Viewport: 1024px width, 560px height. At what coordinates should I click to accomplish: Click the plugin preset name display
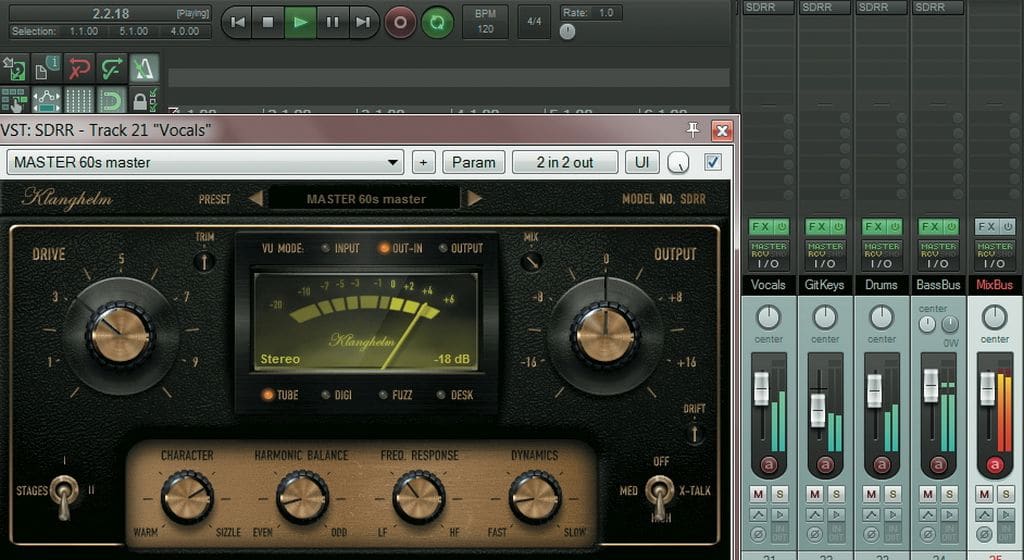click(x=366, y=198)
